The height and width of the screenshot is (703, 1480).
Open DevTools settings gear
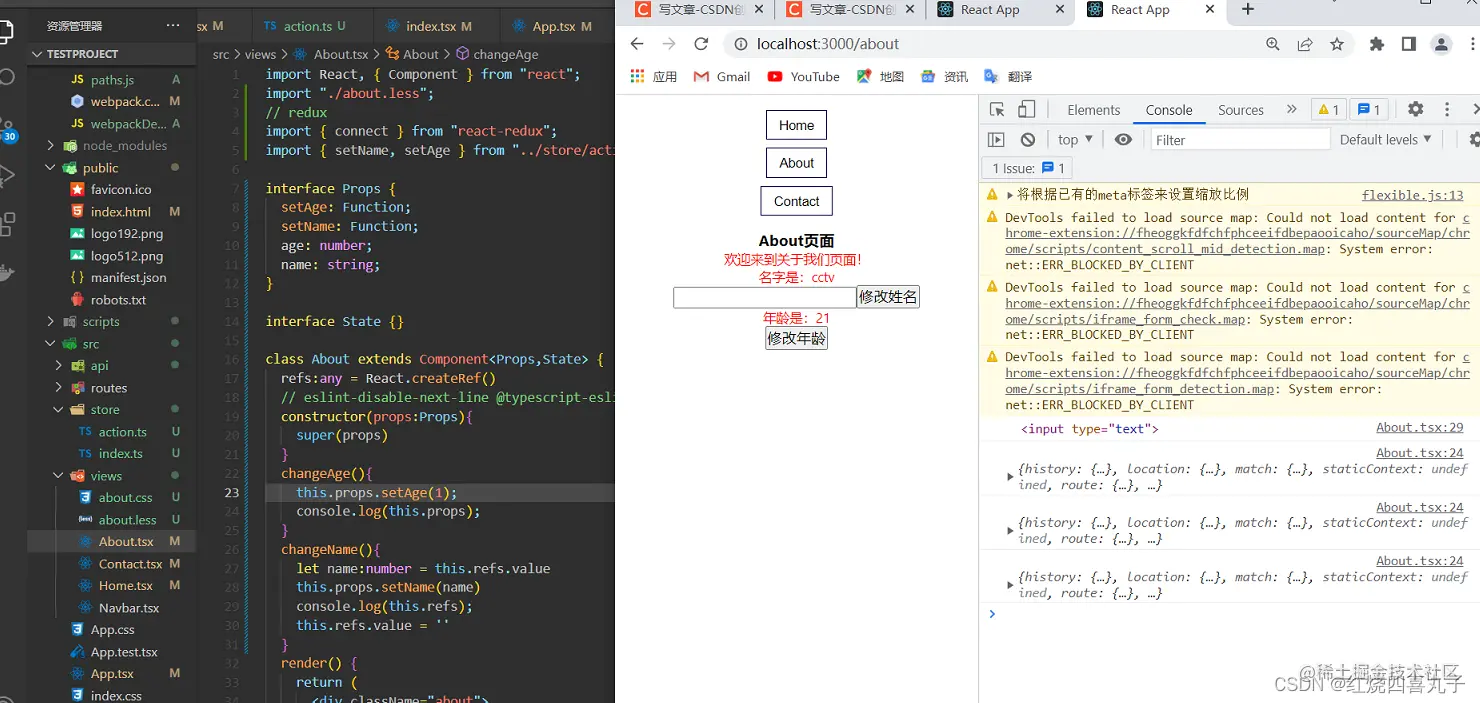[1415, 110]
